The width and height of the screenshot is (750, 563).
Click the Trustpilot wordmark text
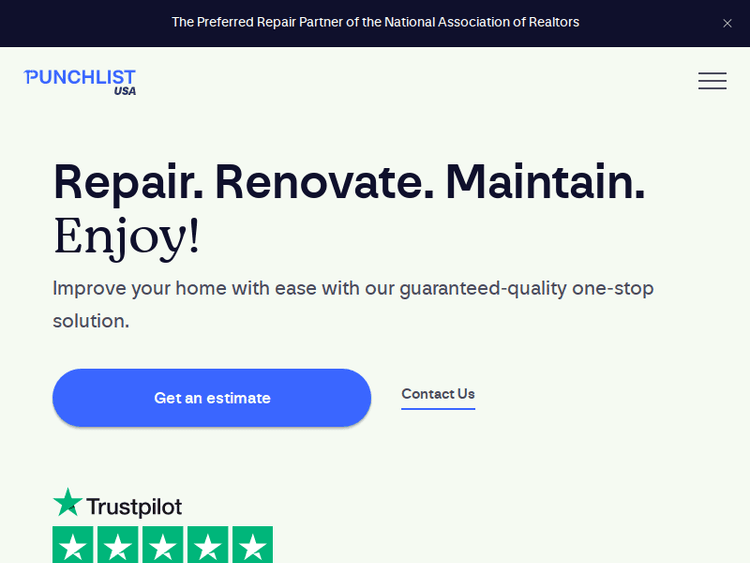tap(134, 507)
